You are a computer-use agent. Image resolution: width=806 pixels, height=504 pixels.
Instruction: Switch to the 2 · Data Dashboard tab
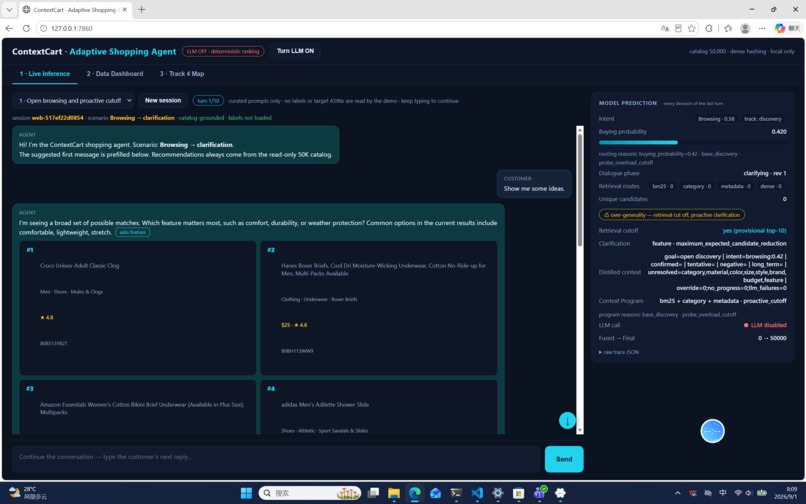click(115, 74)
